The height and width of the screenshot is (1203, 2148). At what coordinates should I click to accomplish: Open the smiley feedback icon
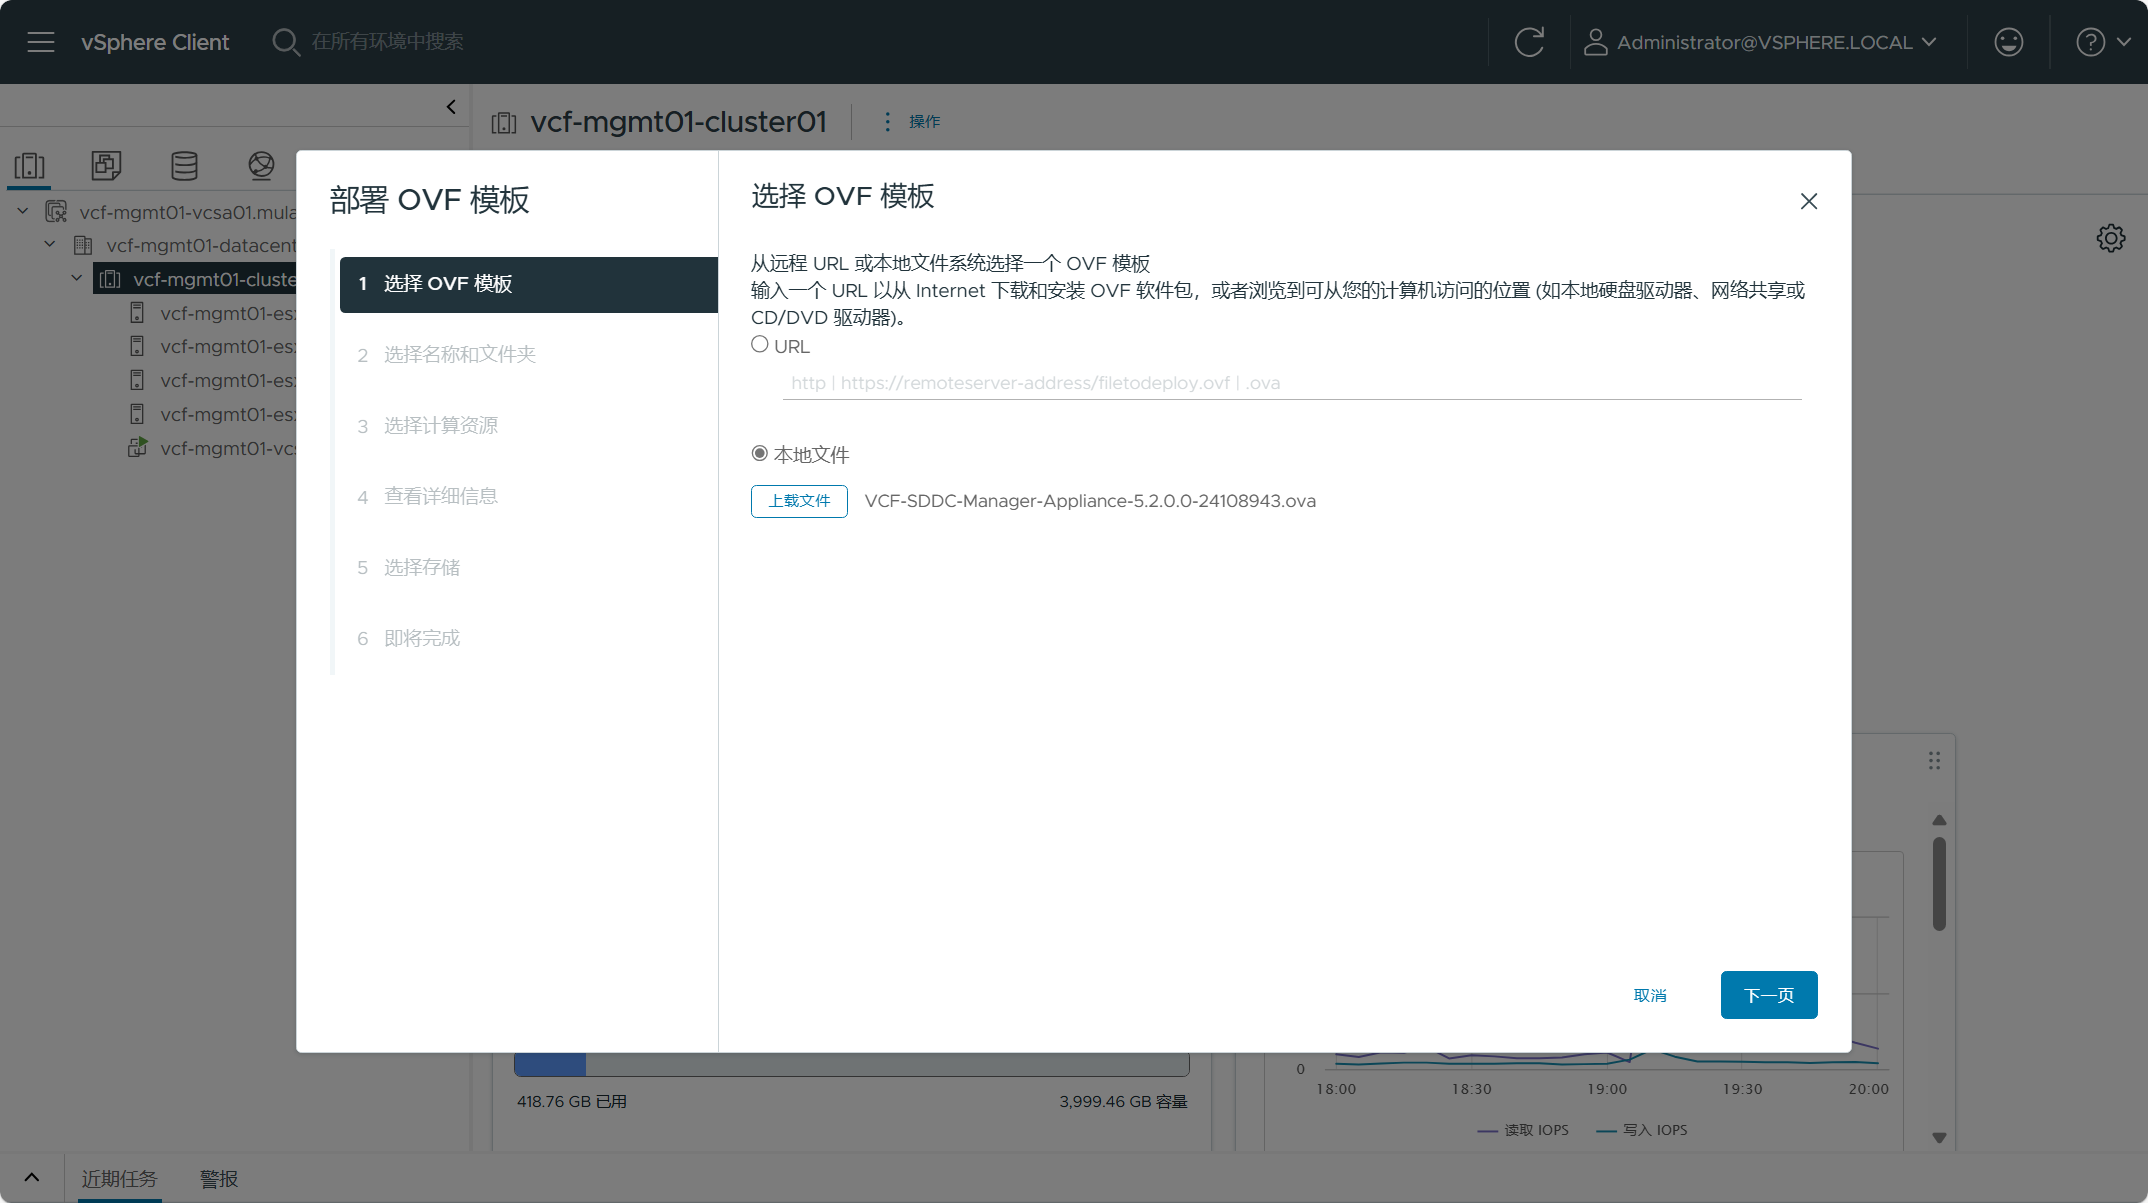(x=2008, y=42)
